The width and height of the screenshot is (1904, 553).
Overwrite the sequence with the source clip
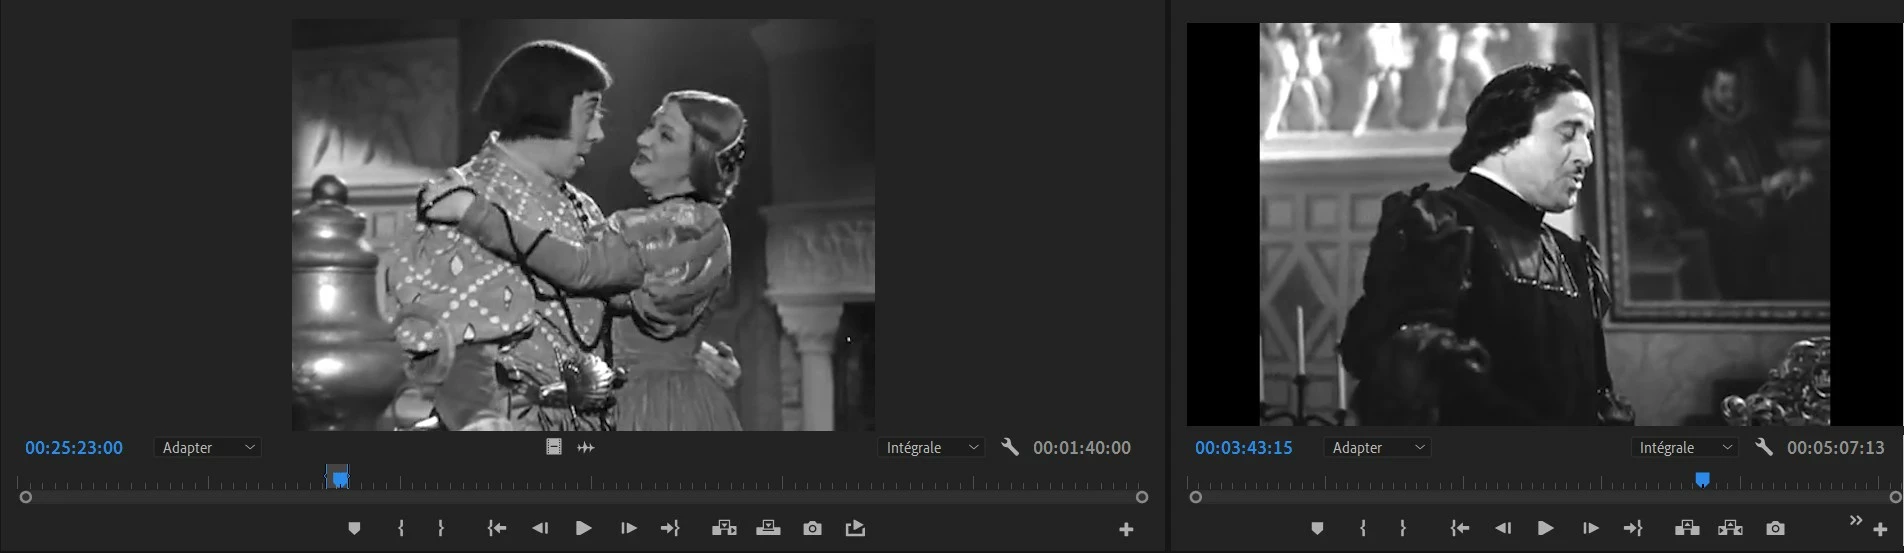click(x=768, y=528)
